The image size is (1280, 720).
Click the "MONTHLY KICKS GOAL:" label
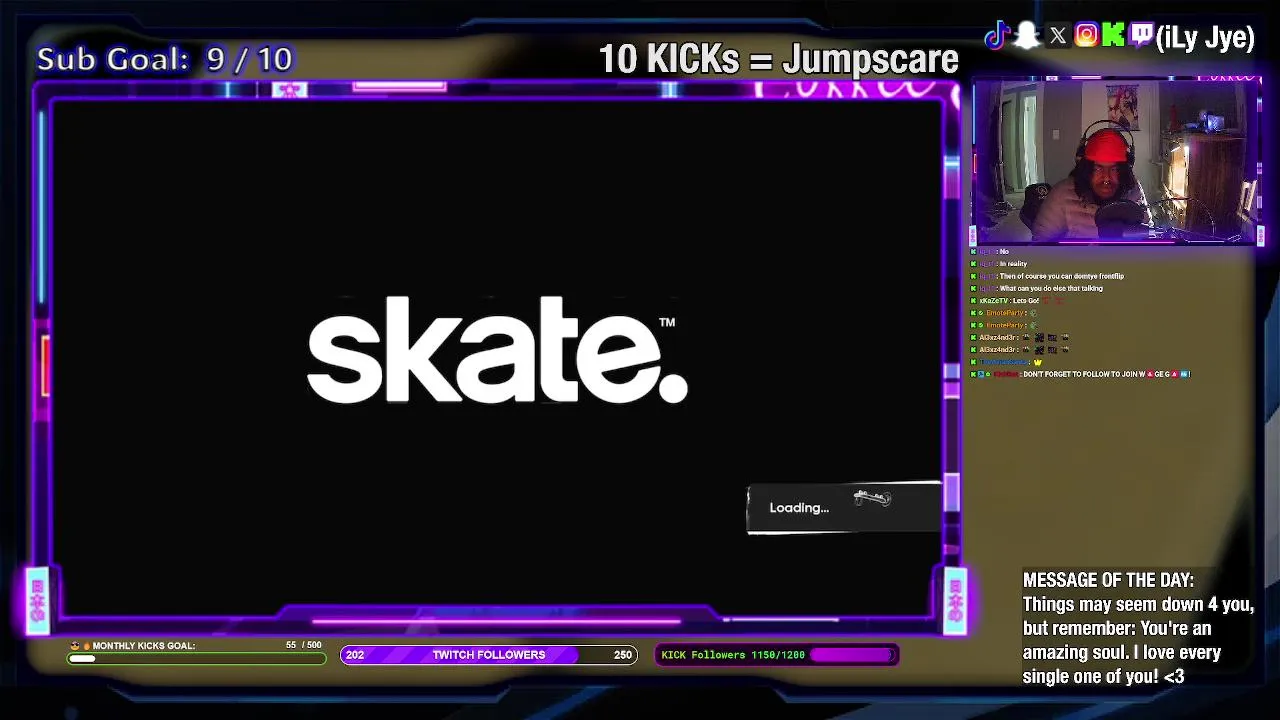click(x=144, y=646)
